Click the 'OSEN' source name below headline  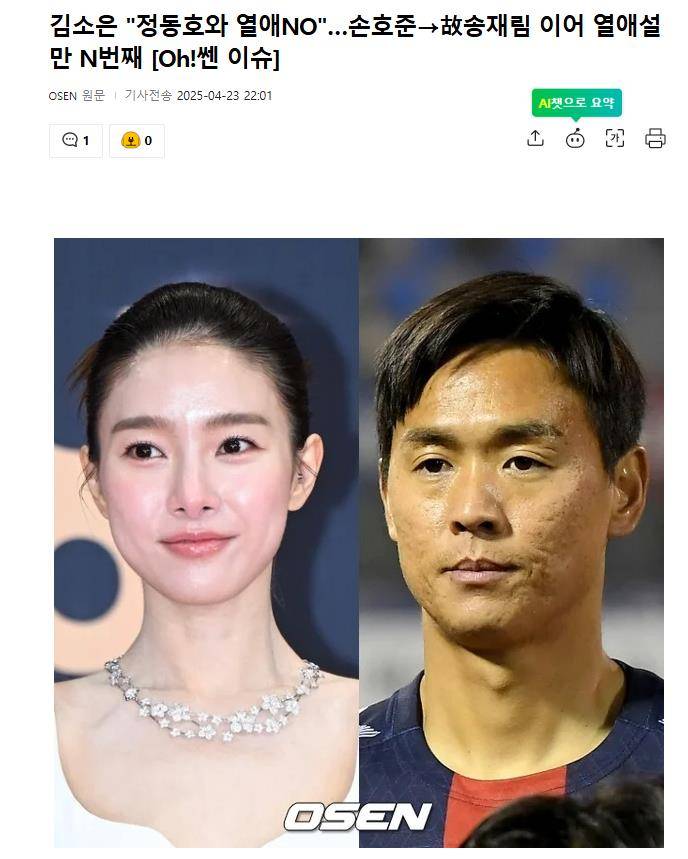[x=62, y=96]
